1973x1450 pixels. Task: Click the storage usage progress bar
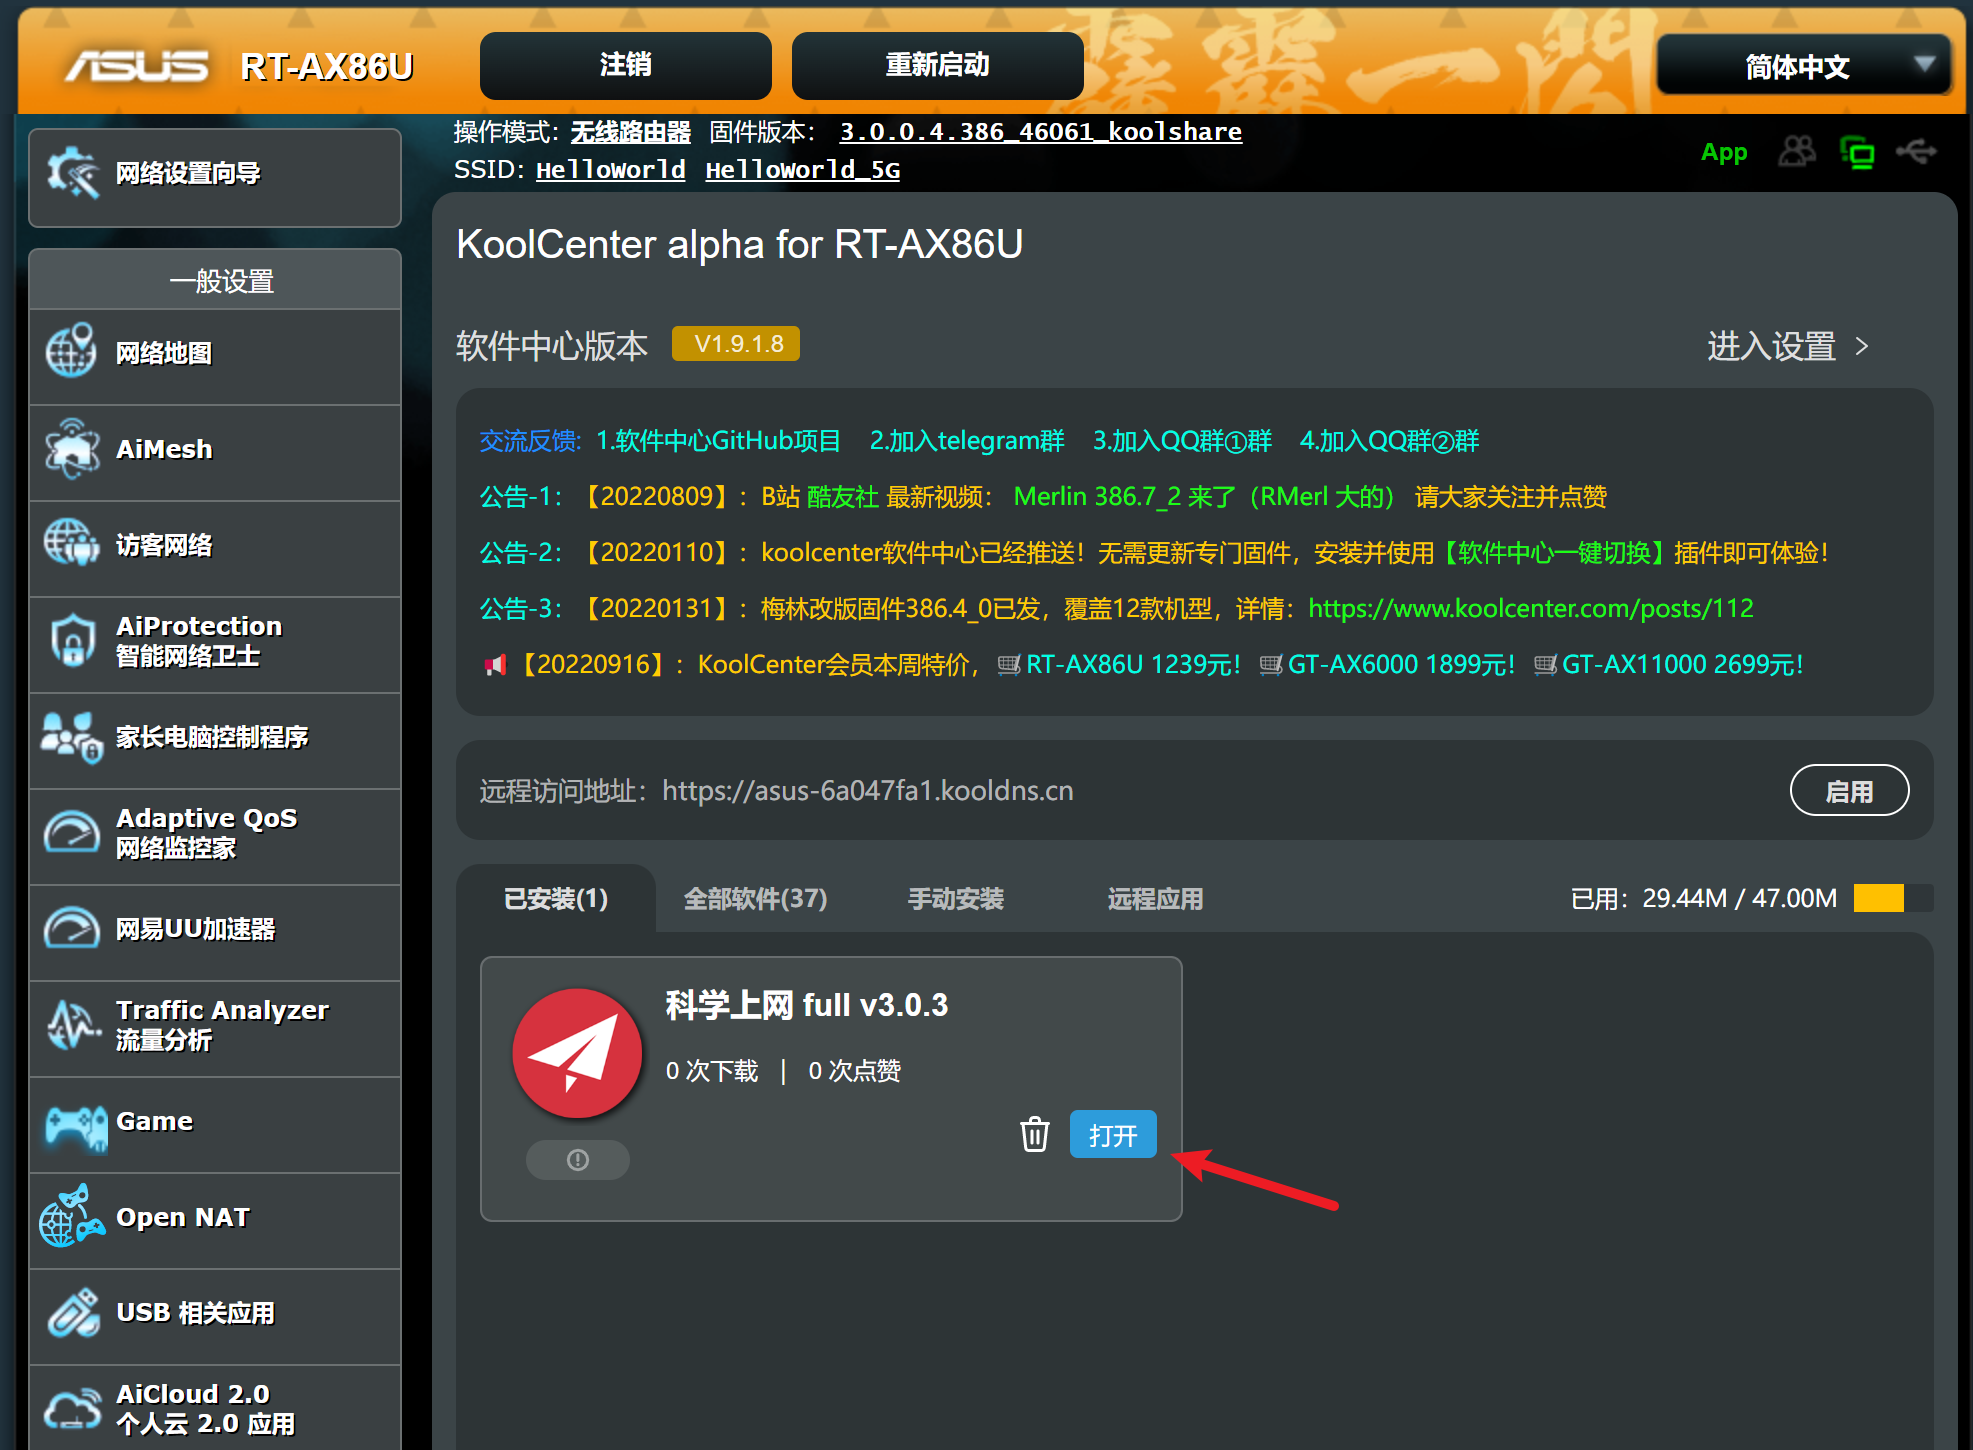[1893, 898]
